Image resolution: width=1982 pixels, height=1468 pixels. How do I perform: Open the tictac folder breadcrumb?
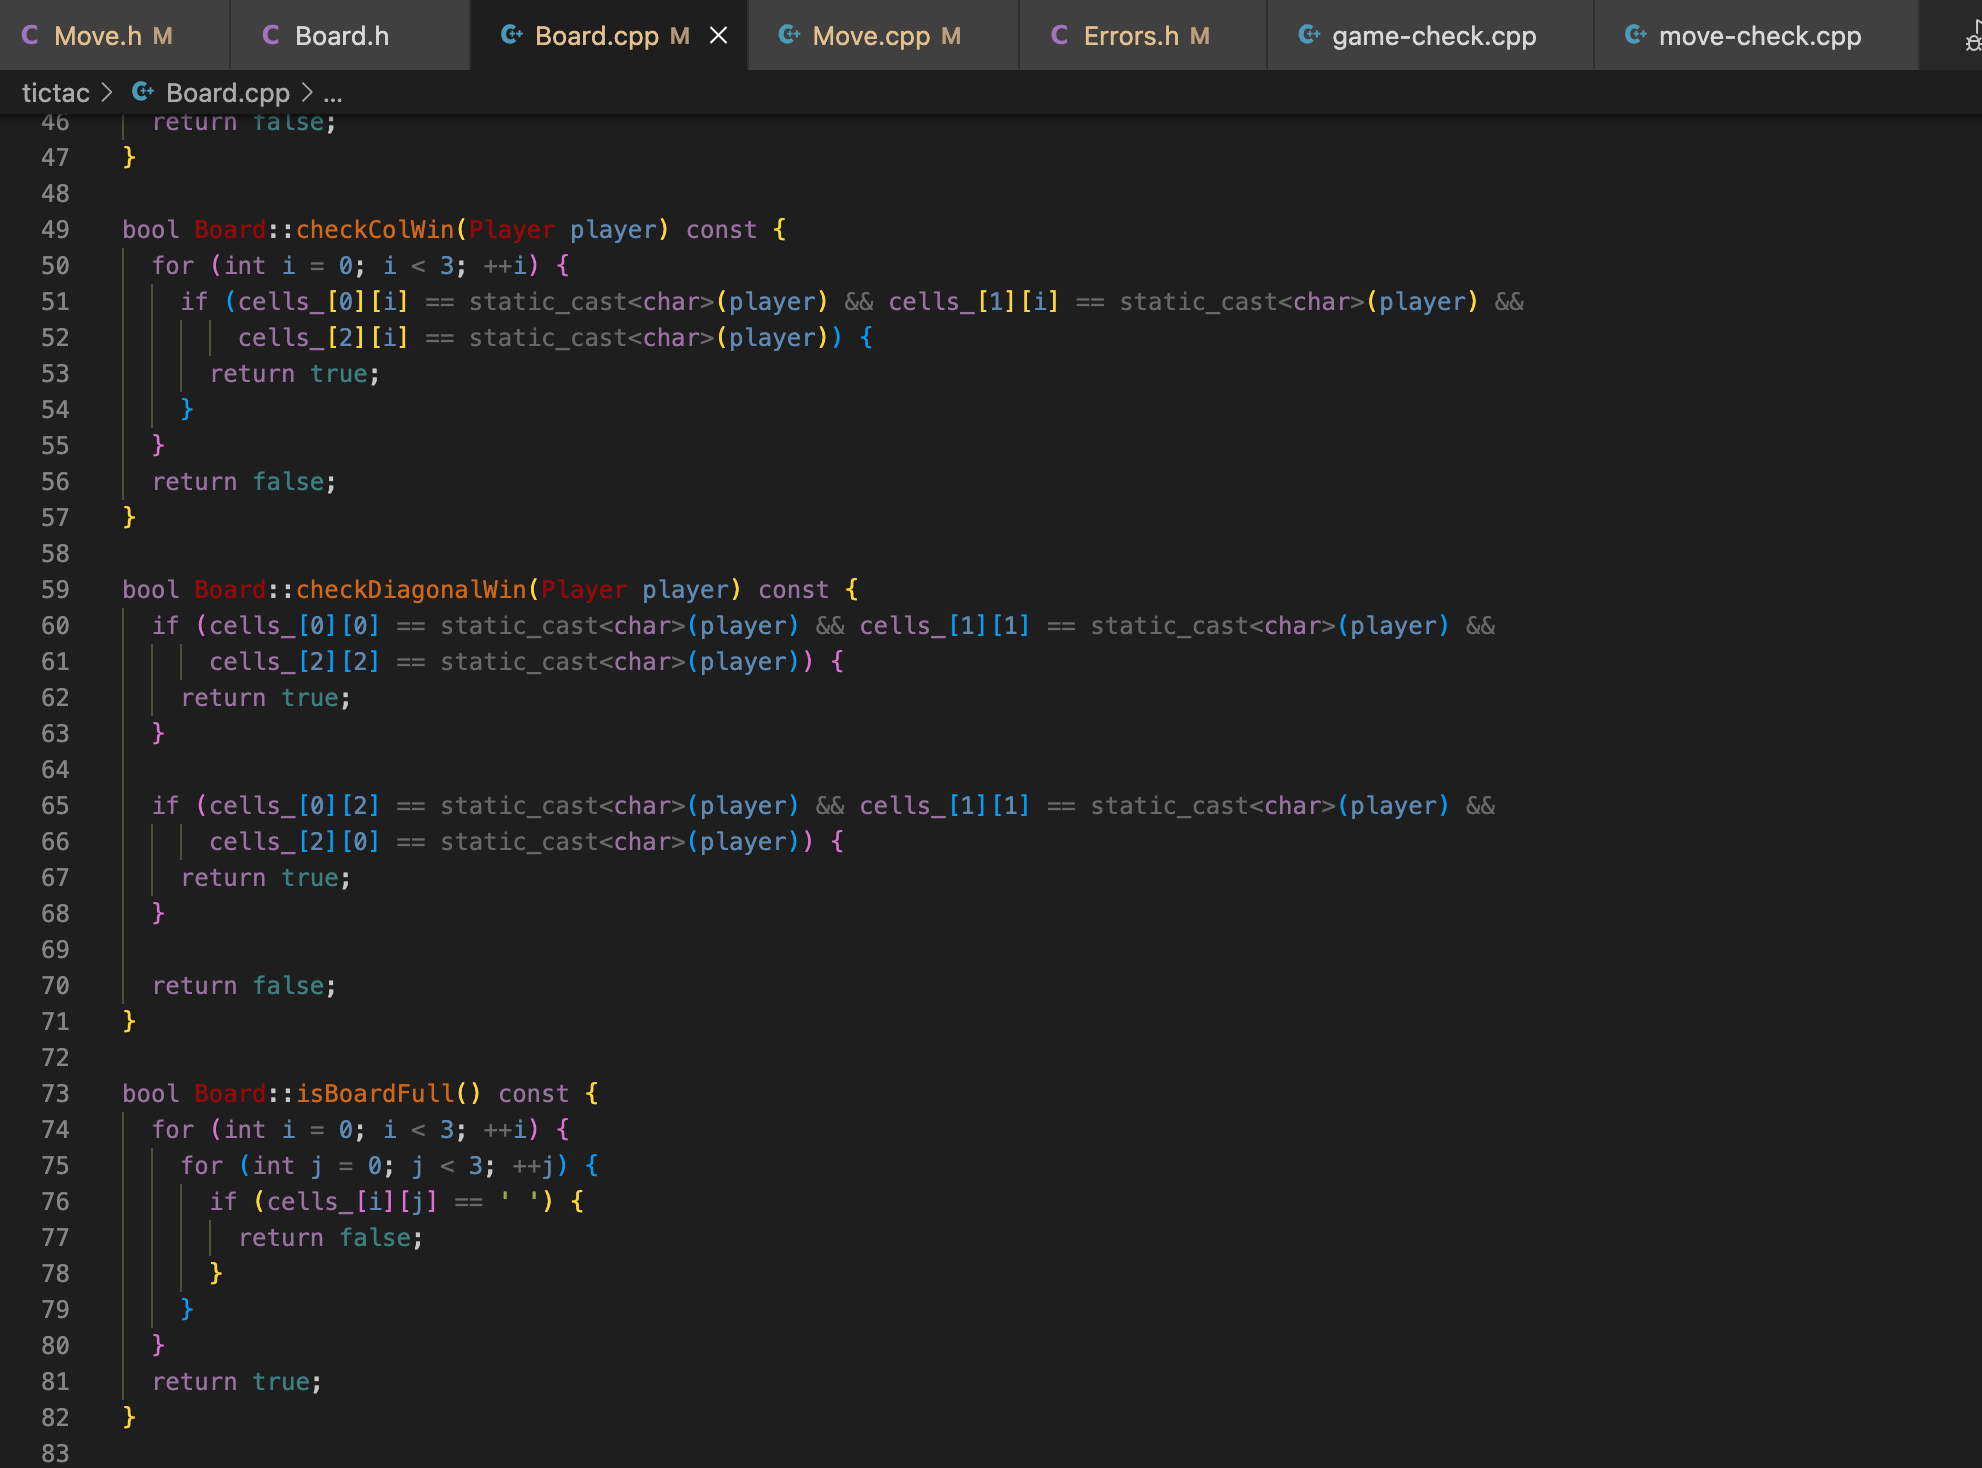click(x=55, y=93)
